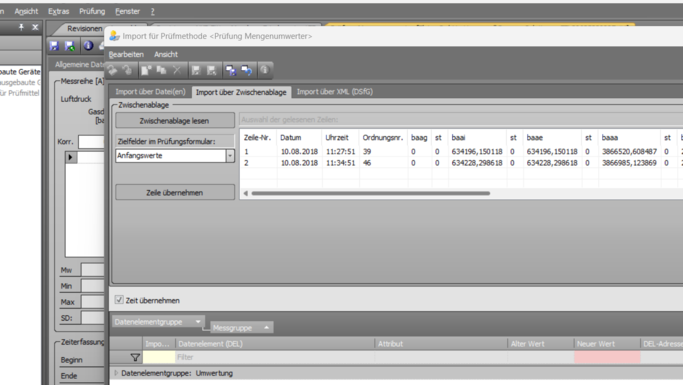Image resolution: width=683 pixels, height=385 pixels.
Task: Select table row with time 11:34:51
Action: (x=461, y=163)
